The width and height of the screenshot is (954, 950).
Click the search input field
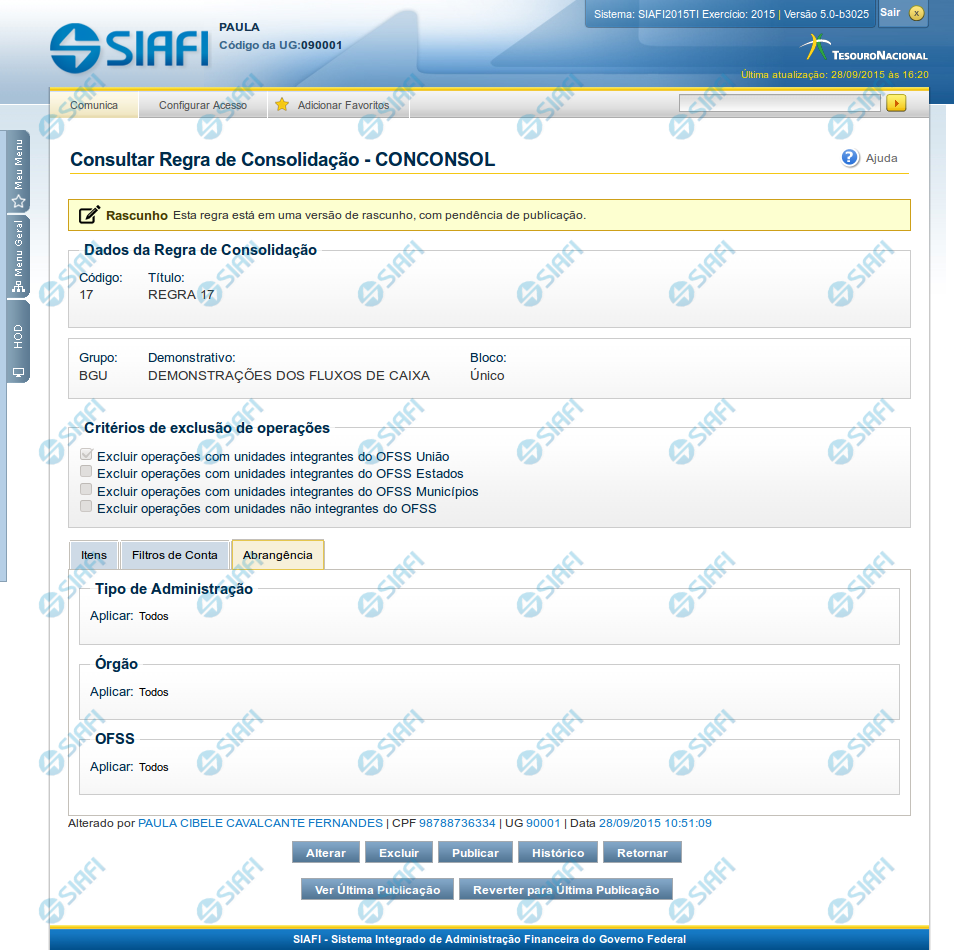pyautogui.click(x=779, y=103)
